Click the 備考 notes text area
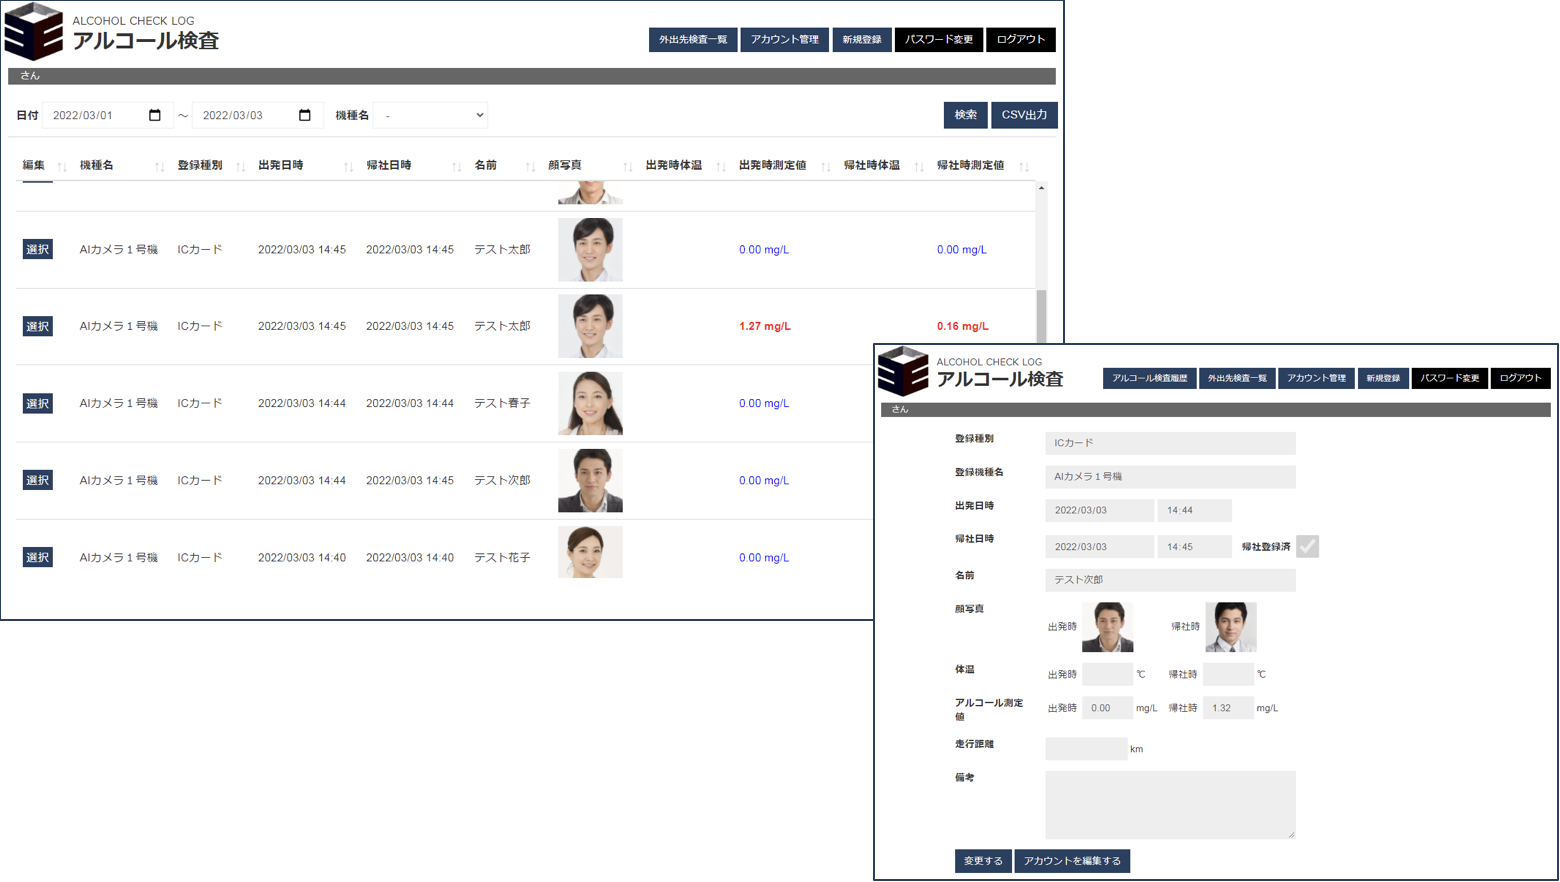Image resolution: width=1560 pixels, height=882 pixels. 1170,804
